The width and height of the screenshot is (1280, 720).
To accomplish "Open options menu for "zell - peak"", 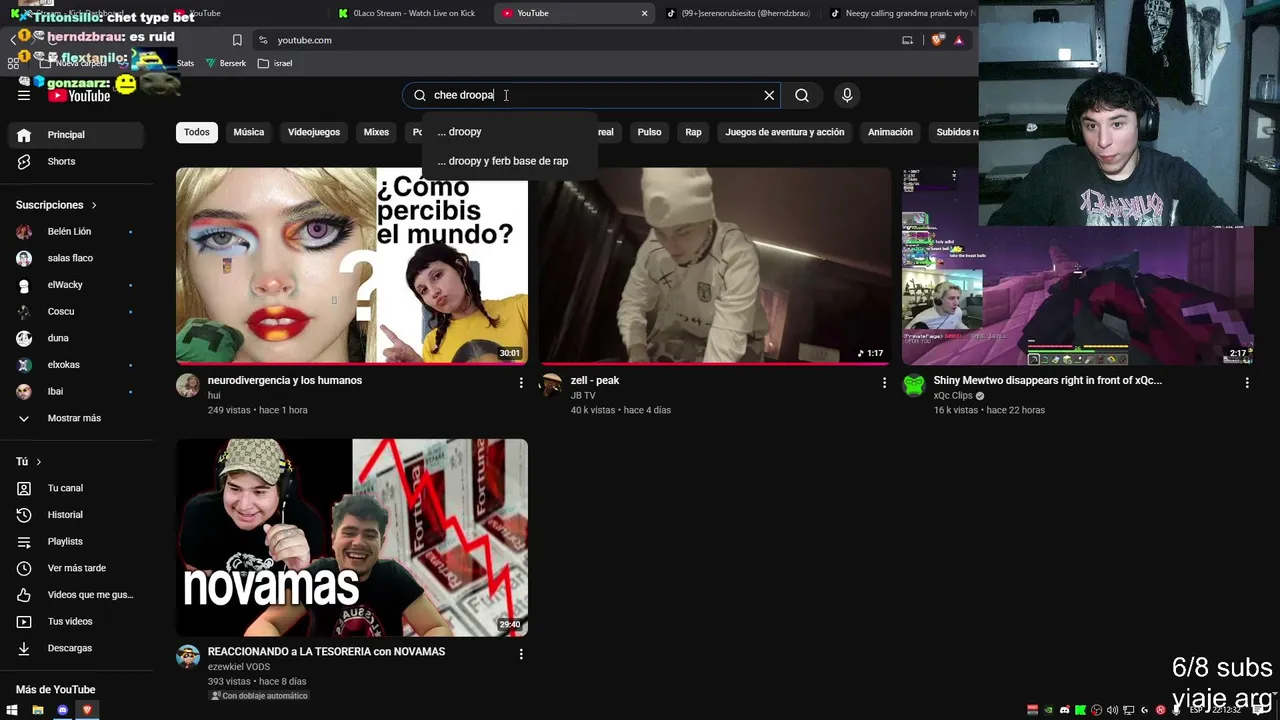I will (x=884, y=383).
